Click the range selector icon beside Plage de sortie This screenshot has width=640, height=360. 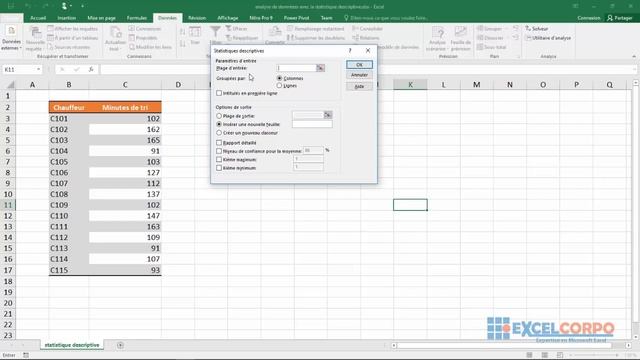(328, 115)
